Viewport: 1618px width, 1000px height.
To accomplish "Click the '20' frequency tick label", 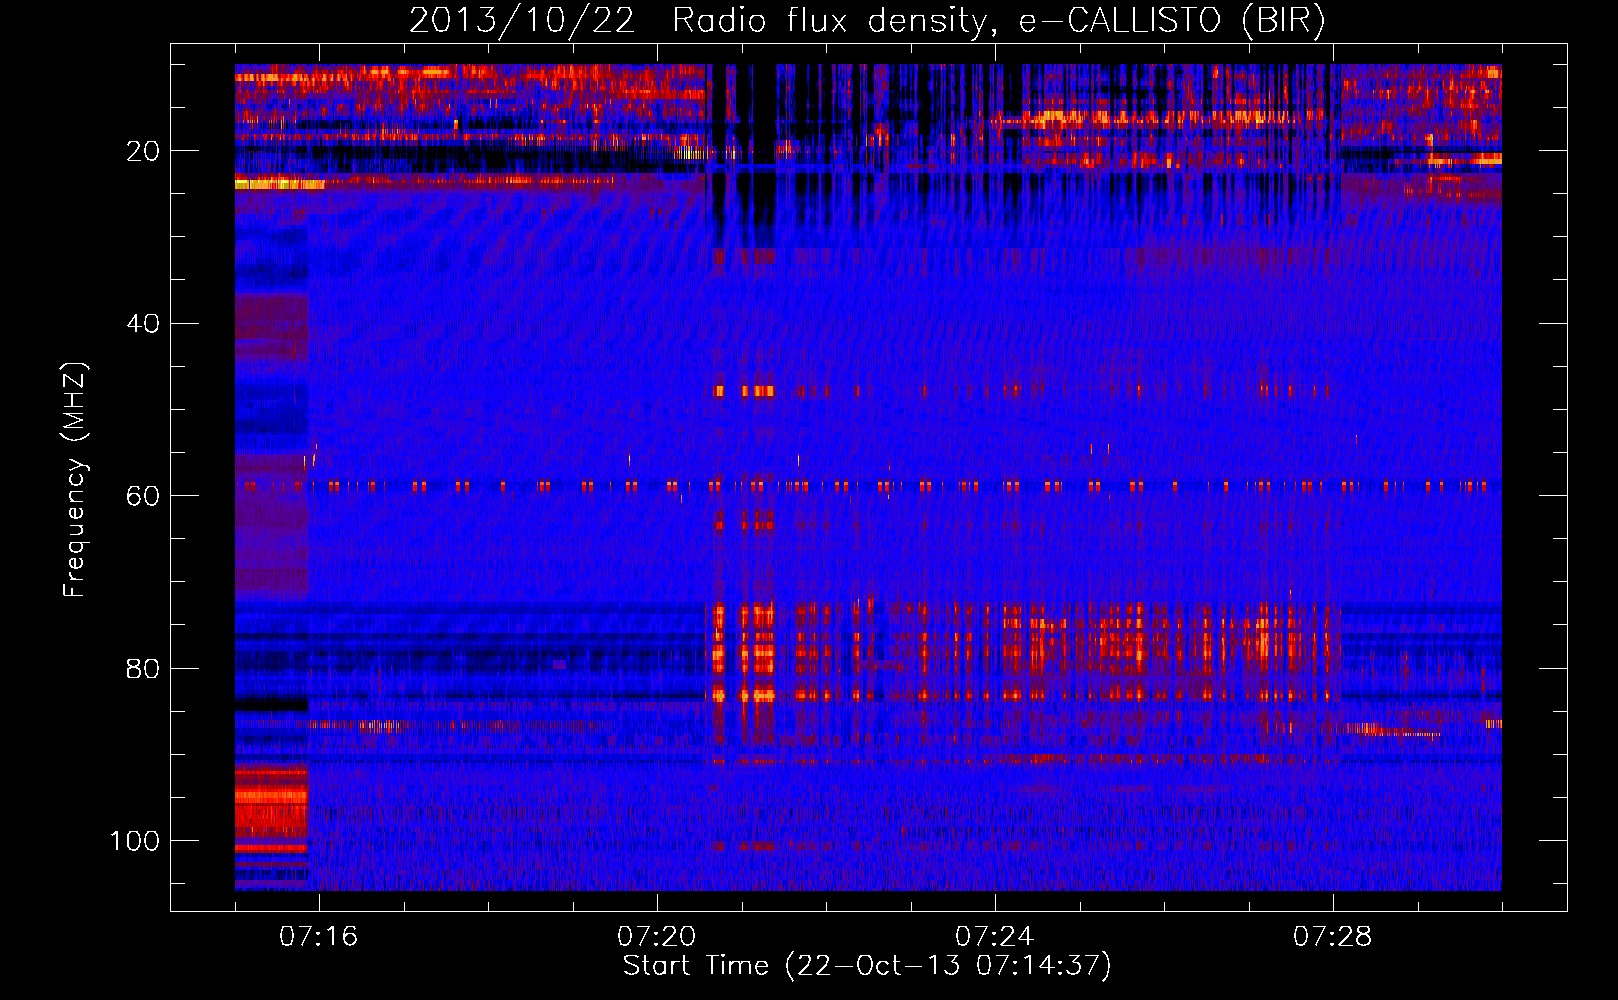I will [143, 151].
